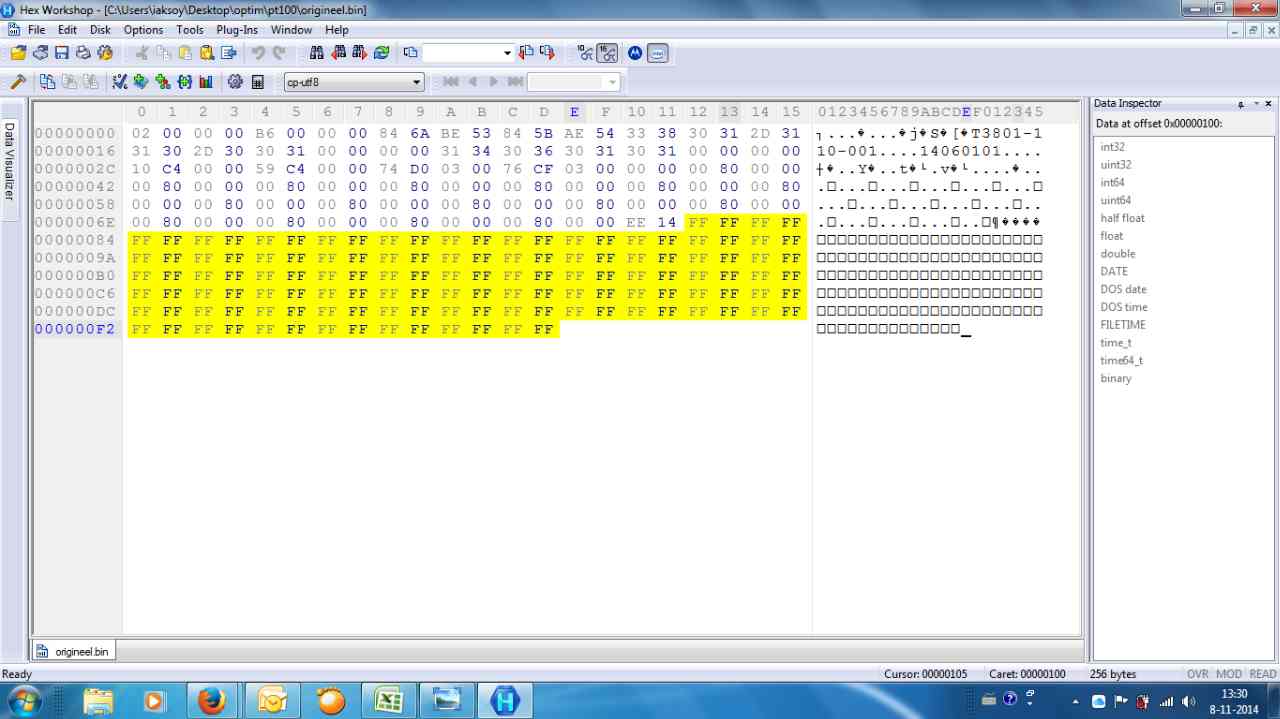The image size is (1280, 719).
Task: Toggle the Motorola byte order button
Action: pos(634,53)
